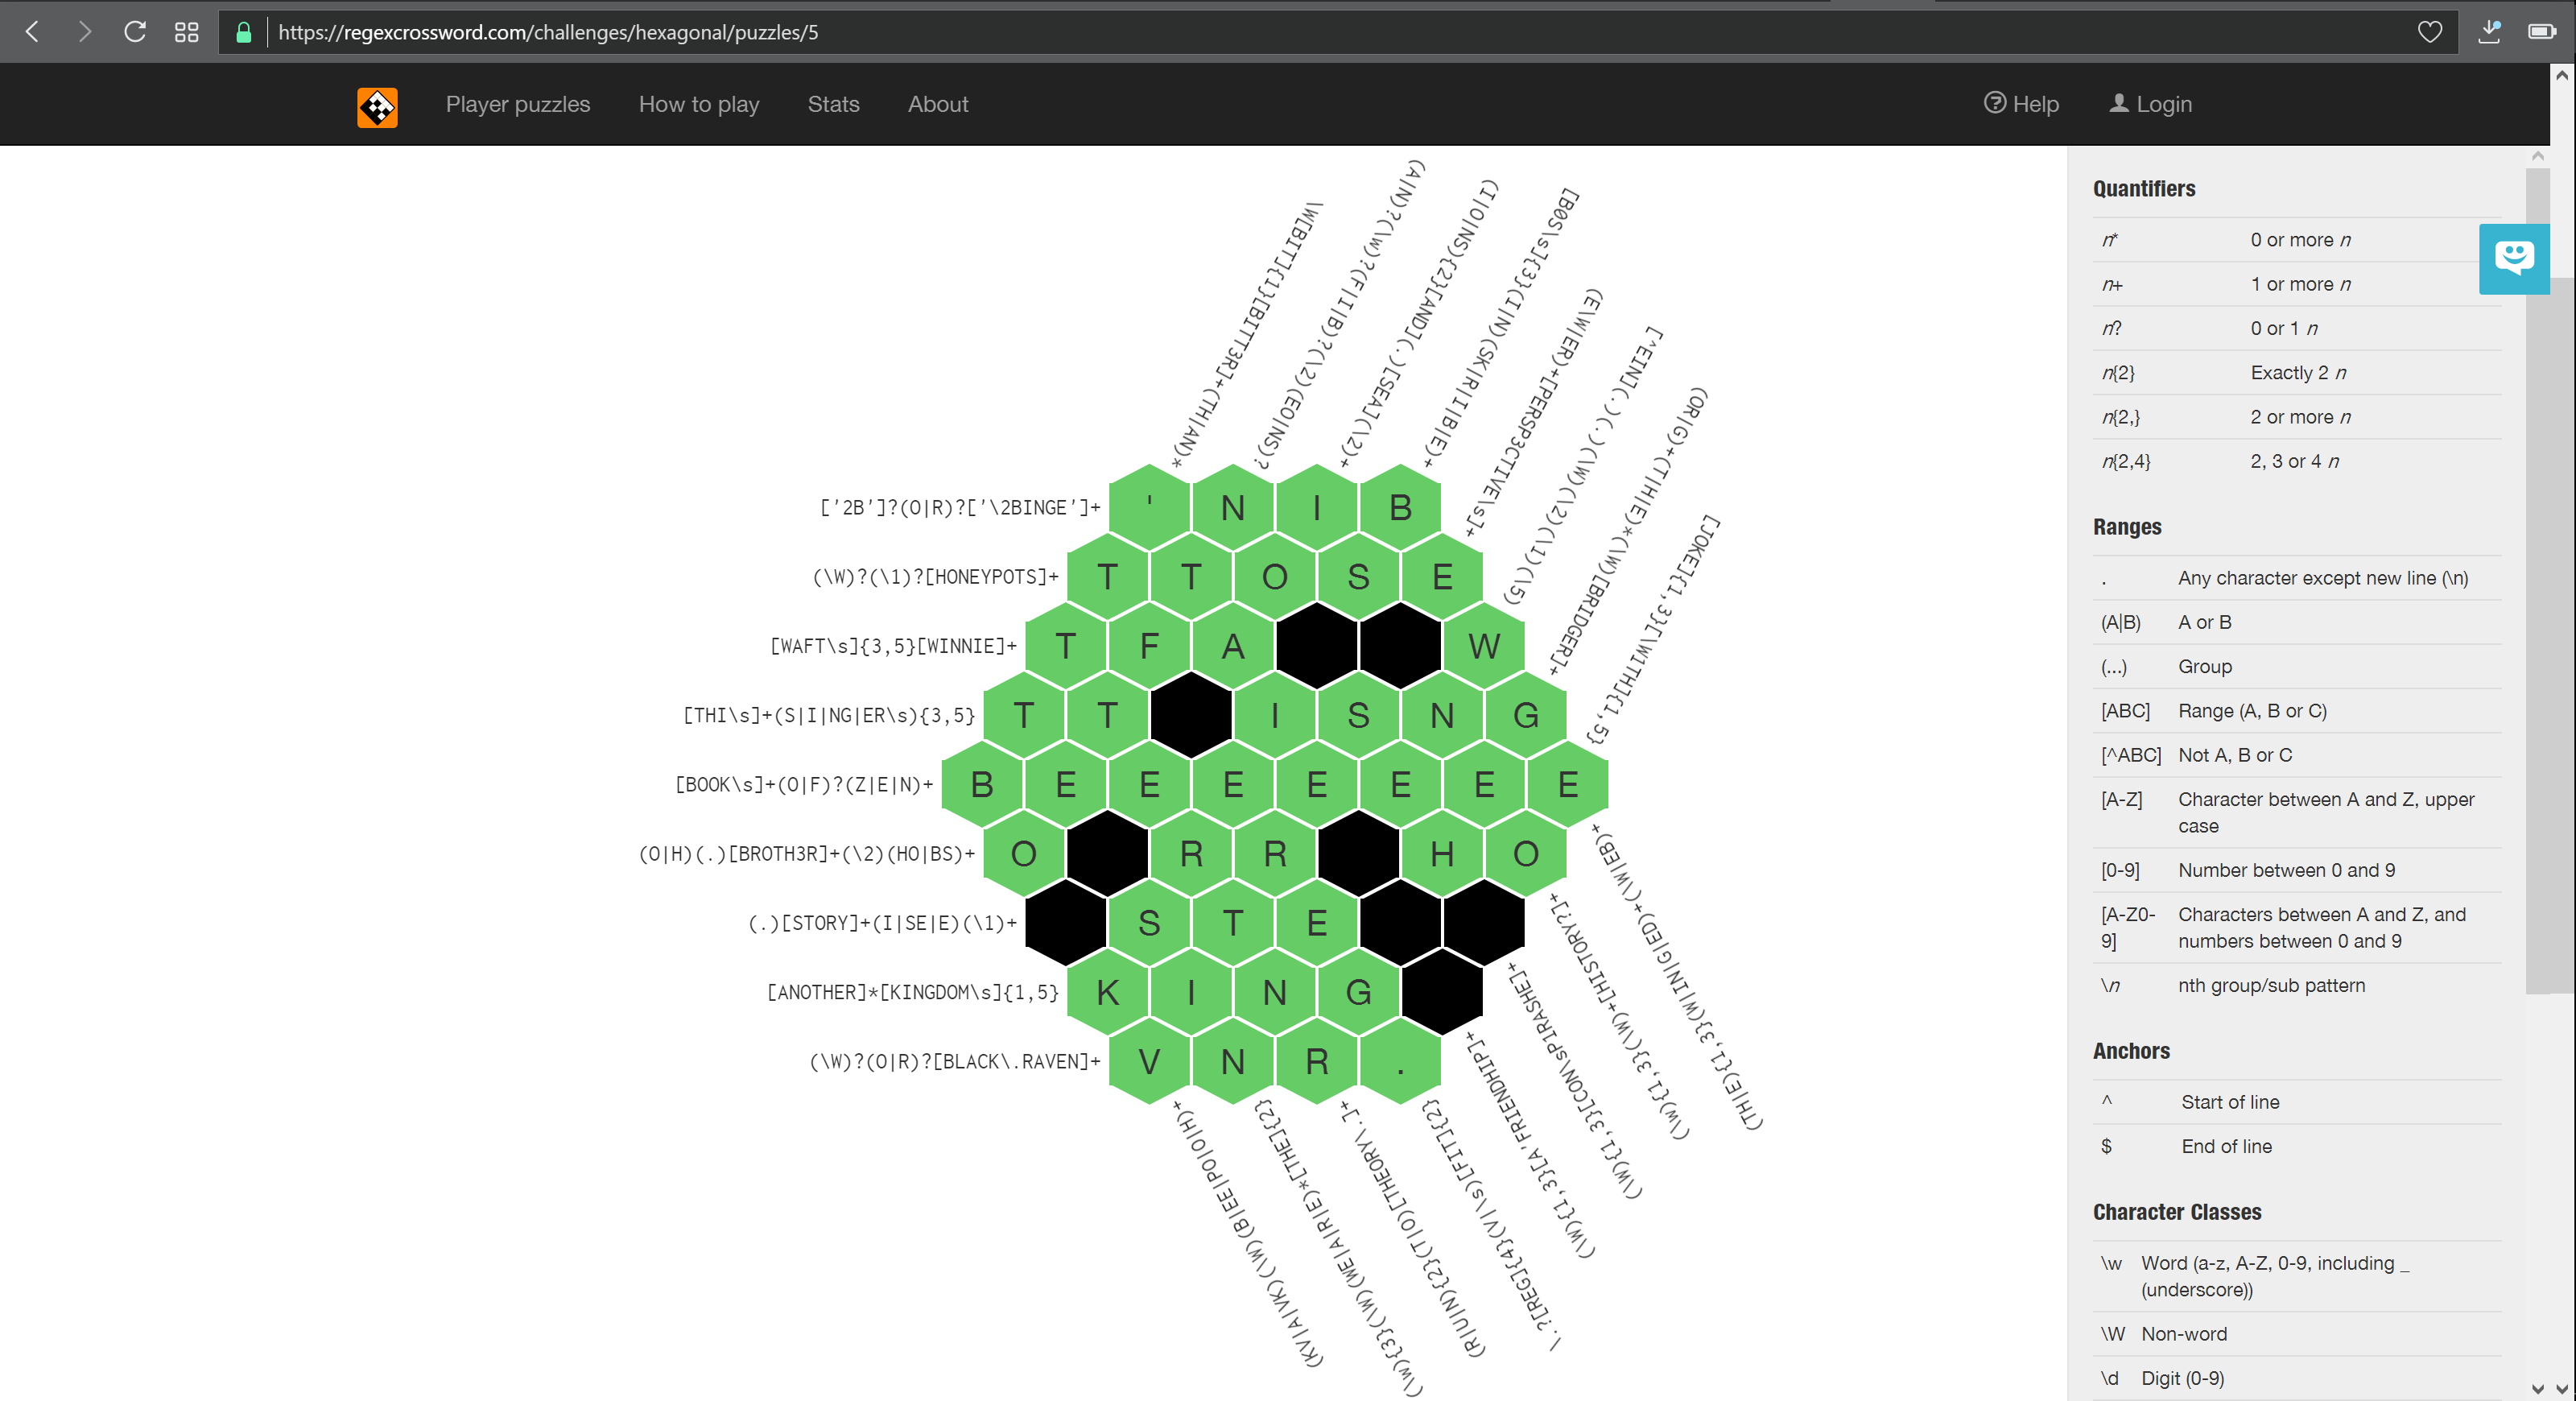Select the hex cell containing V

coord(1149,1061)
